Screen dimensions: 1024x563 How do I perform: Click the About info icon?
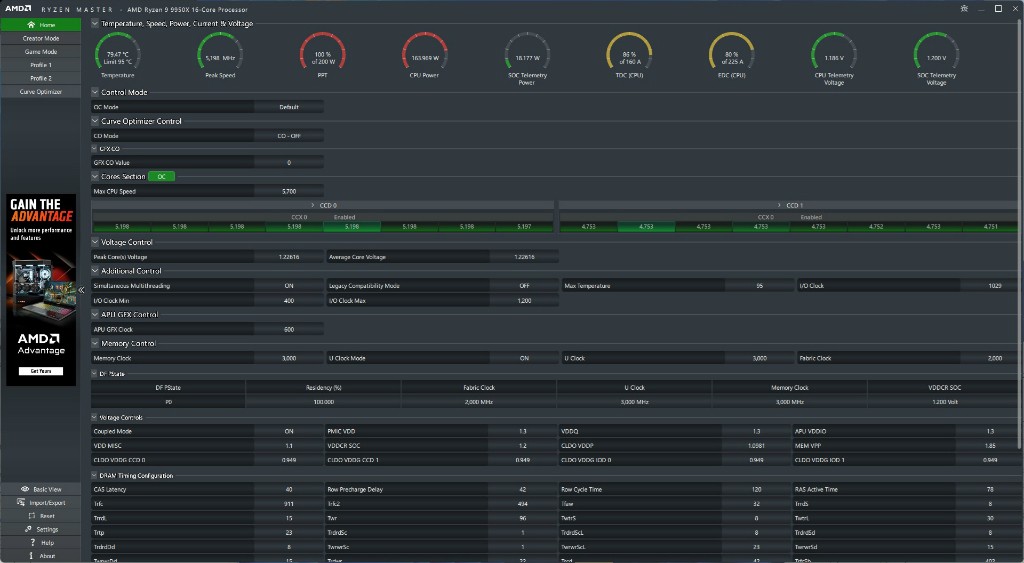point(32,555)
